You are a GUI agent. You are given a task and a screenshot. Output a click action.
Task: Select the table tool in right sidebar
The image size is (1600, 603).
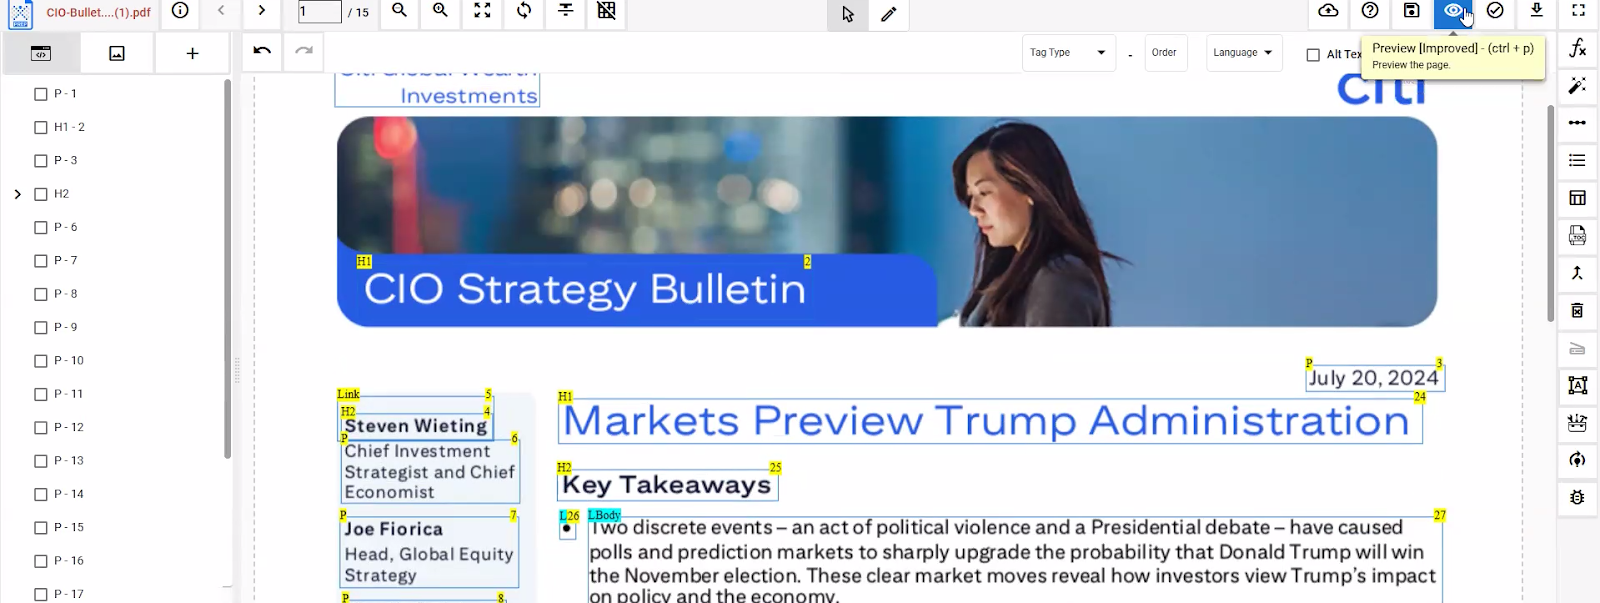point(1577,197)
